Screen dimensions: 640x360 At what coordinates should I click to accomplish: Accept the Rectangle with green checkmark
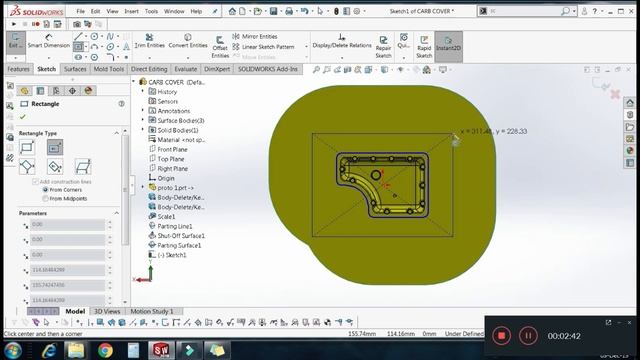(23, 117)
